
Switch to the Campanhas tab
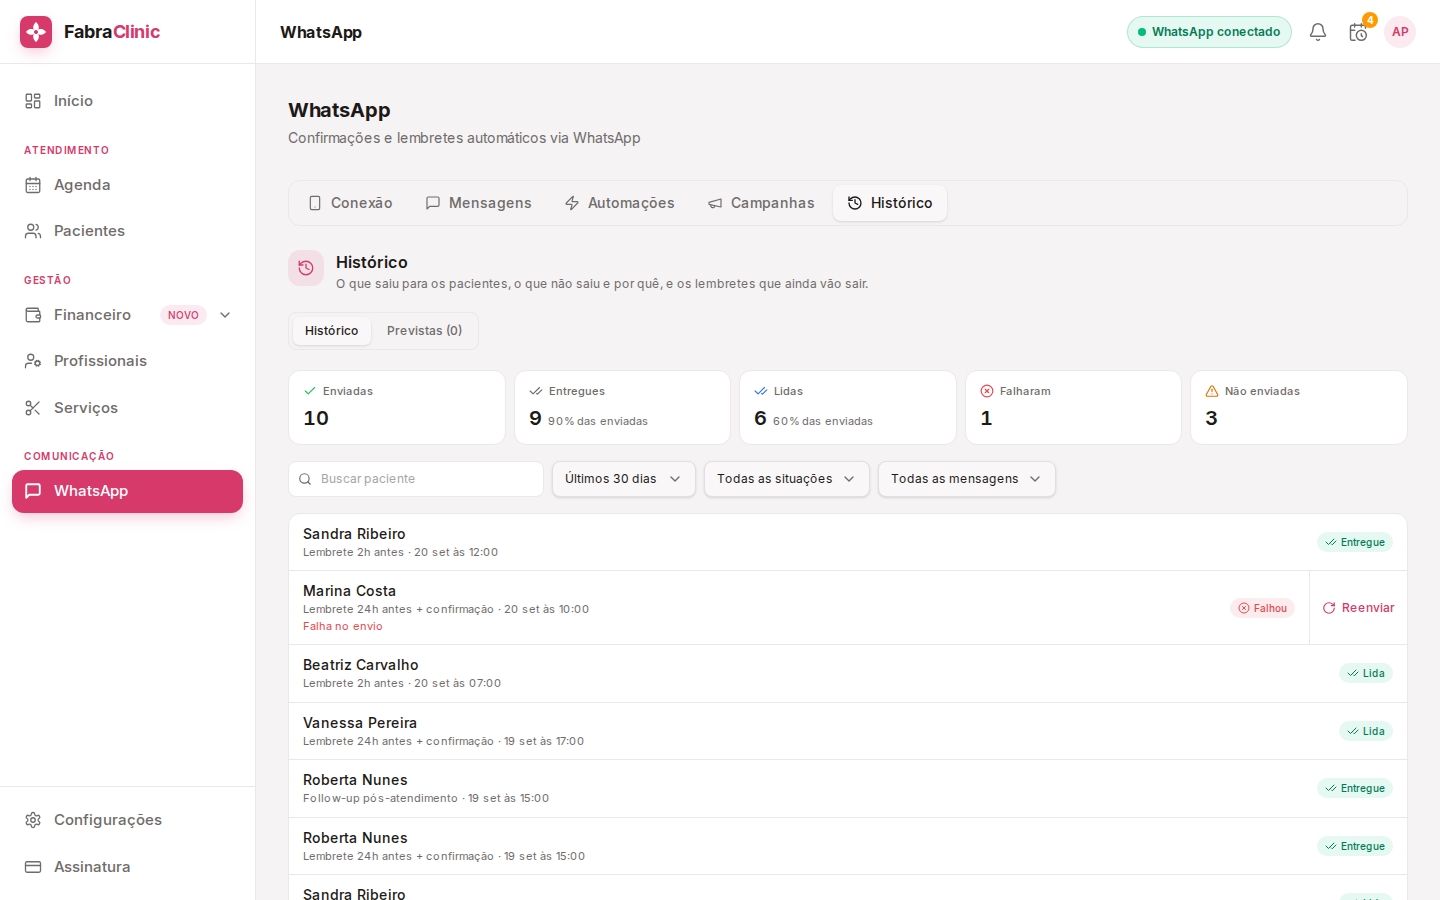pos(761,203)
